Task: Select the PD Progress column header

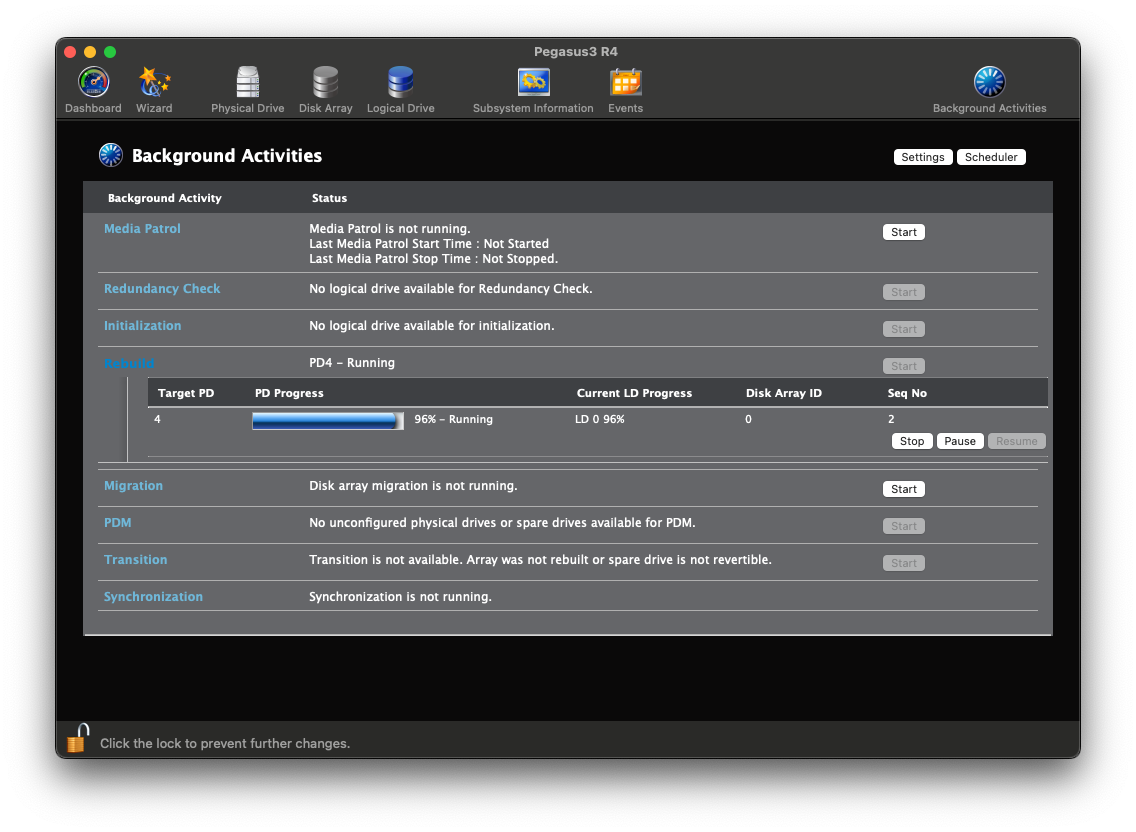Action: (x=289, y=393)
